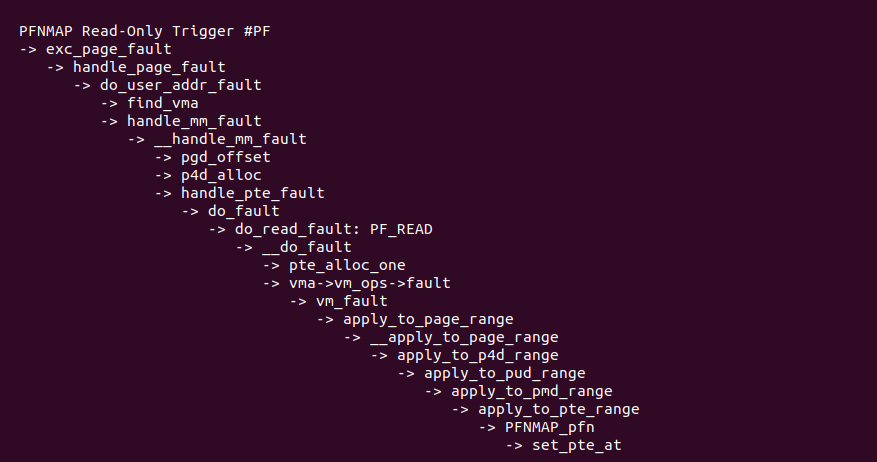Image resolution: width=877 pixels, height=462 pixels.
Task: Click the apply_to_pmd_range entry
Action: (532, 391)
